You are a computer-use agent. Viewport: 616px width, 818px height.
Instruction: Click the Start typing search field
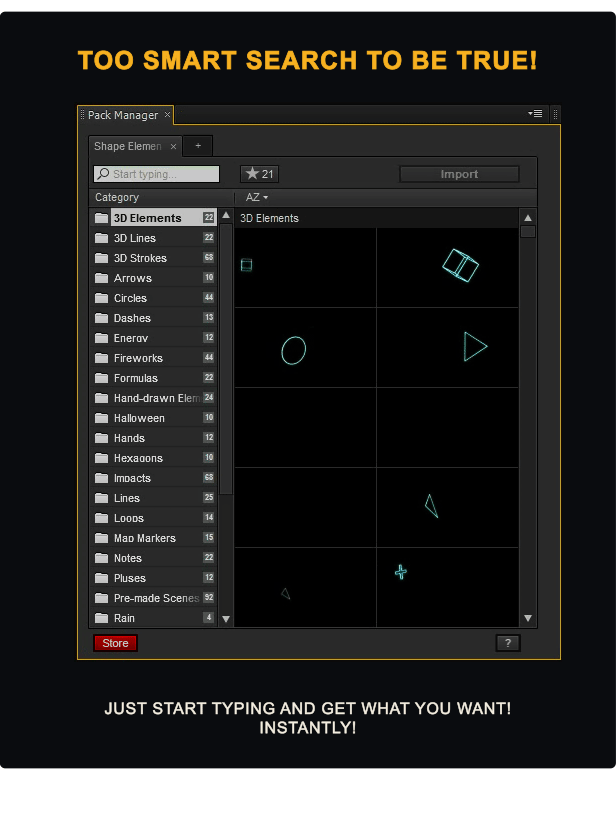[x=156, y=174]
